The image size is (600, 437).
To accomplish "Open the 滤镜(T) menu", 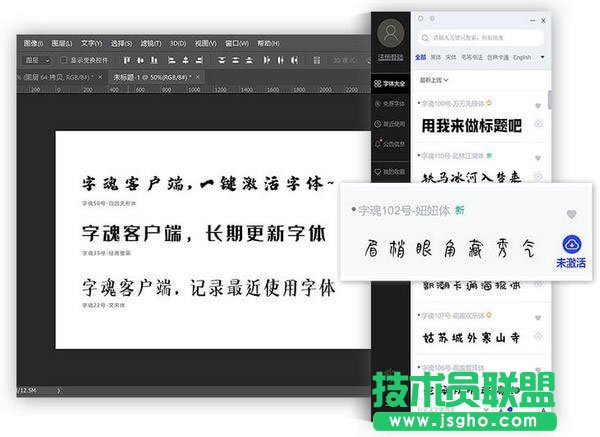I will [x=150, y=43].
